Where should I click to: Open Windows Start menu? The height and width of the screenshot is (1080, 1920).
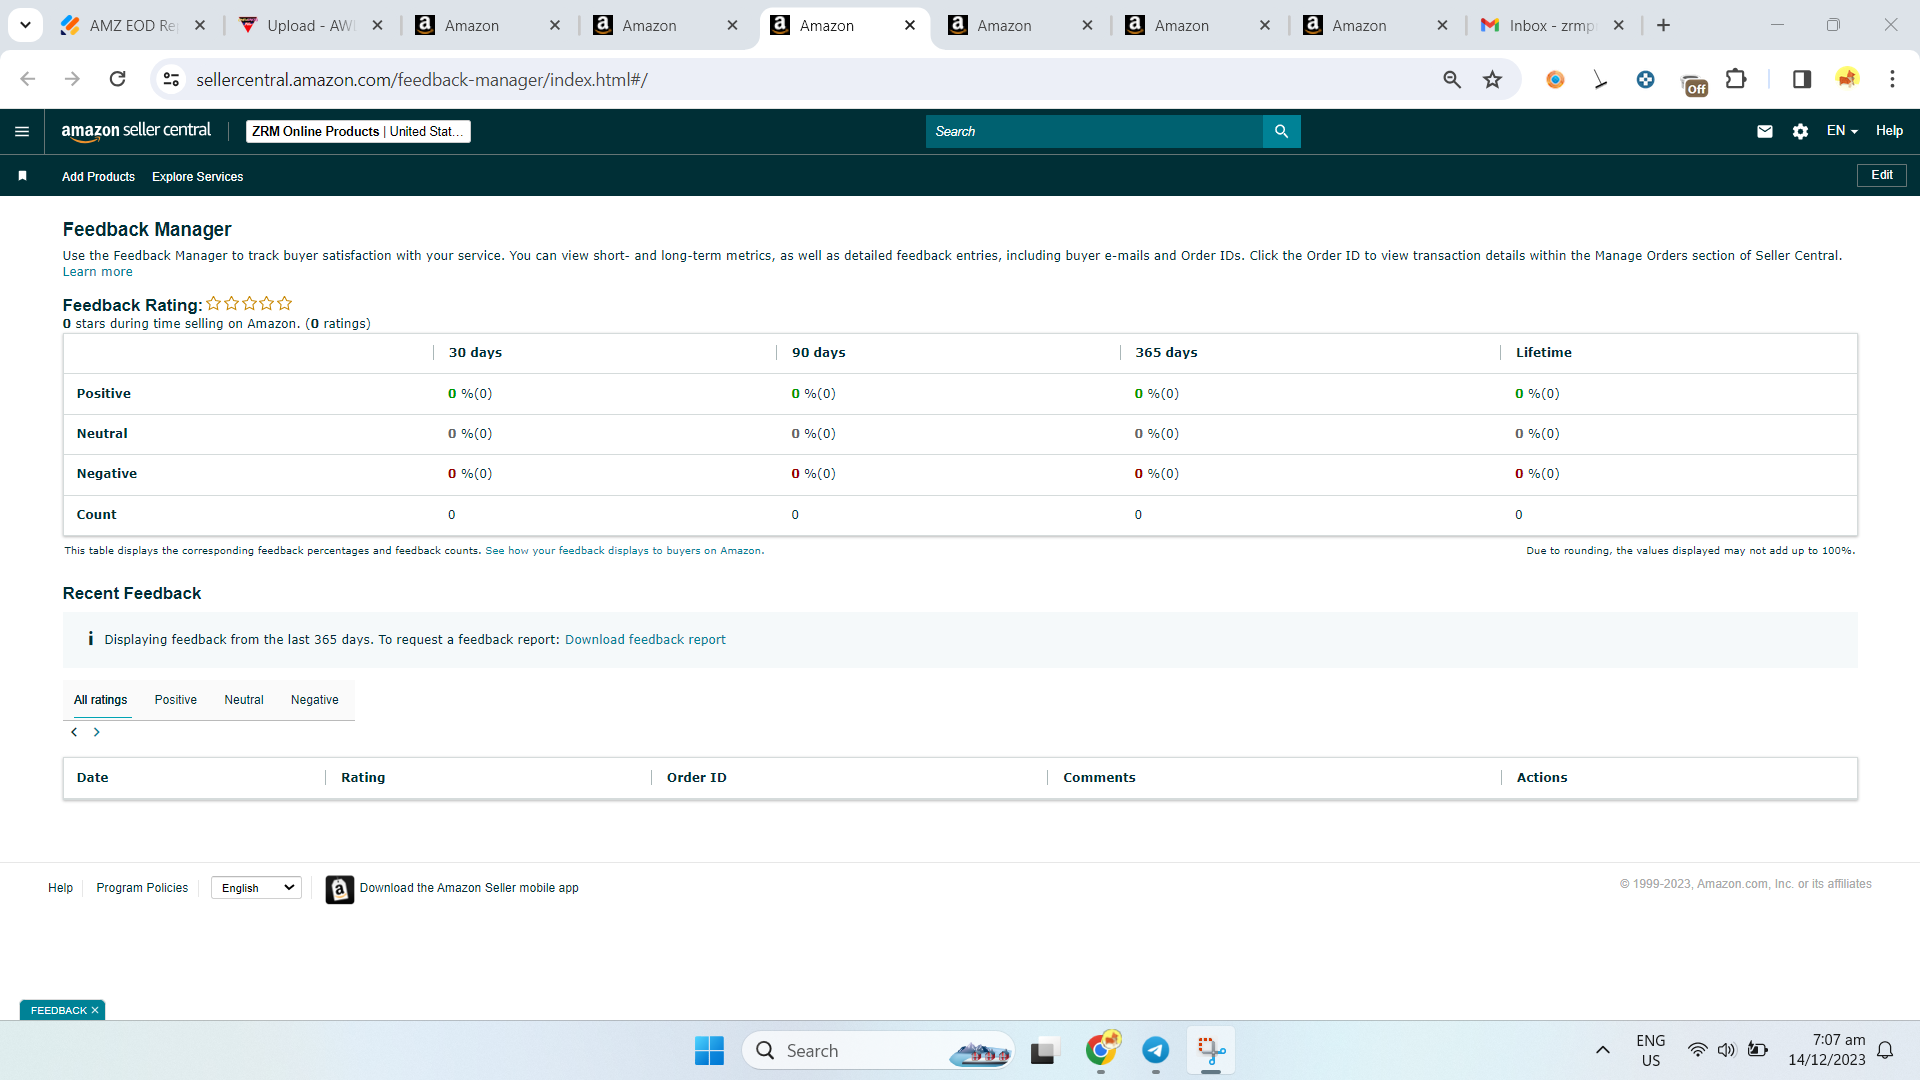(x=709, y=1050)
